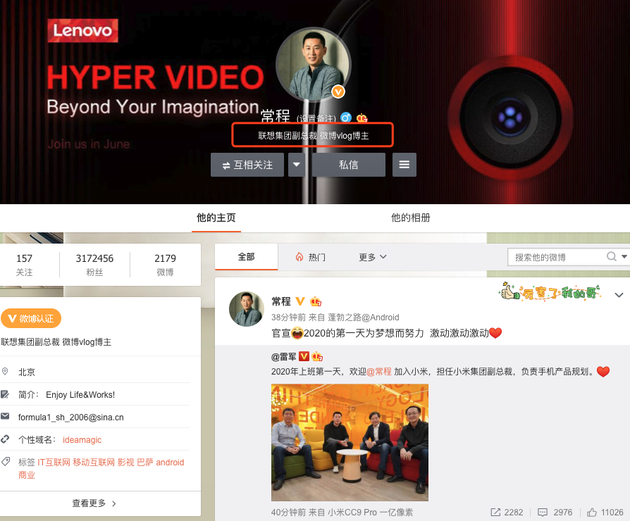Select the 全部 feed filter tab

(x=246, y=257)
